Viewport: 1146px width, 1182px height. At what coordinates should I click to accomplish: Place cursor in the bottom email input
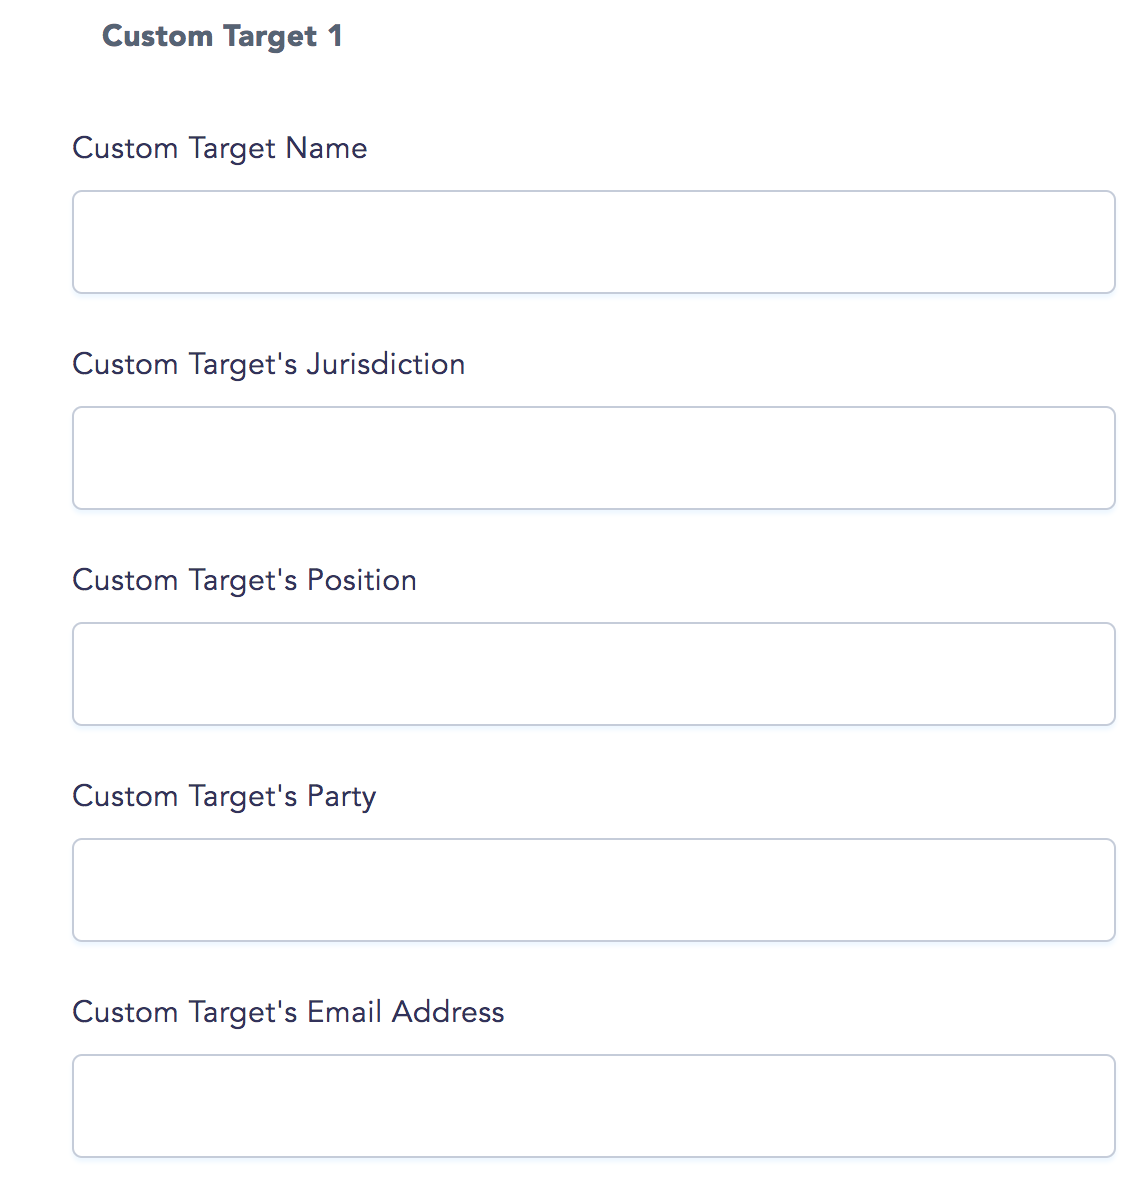[x=593, y=1106]
